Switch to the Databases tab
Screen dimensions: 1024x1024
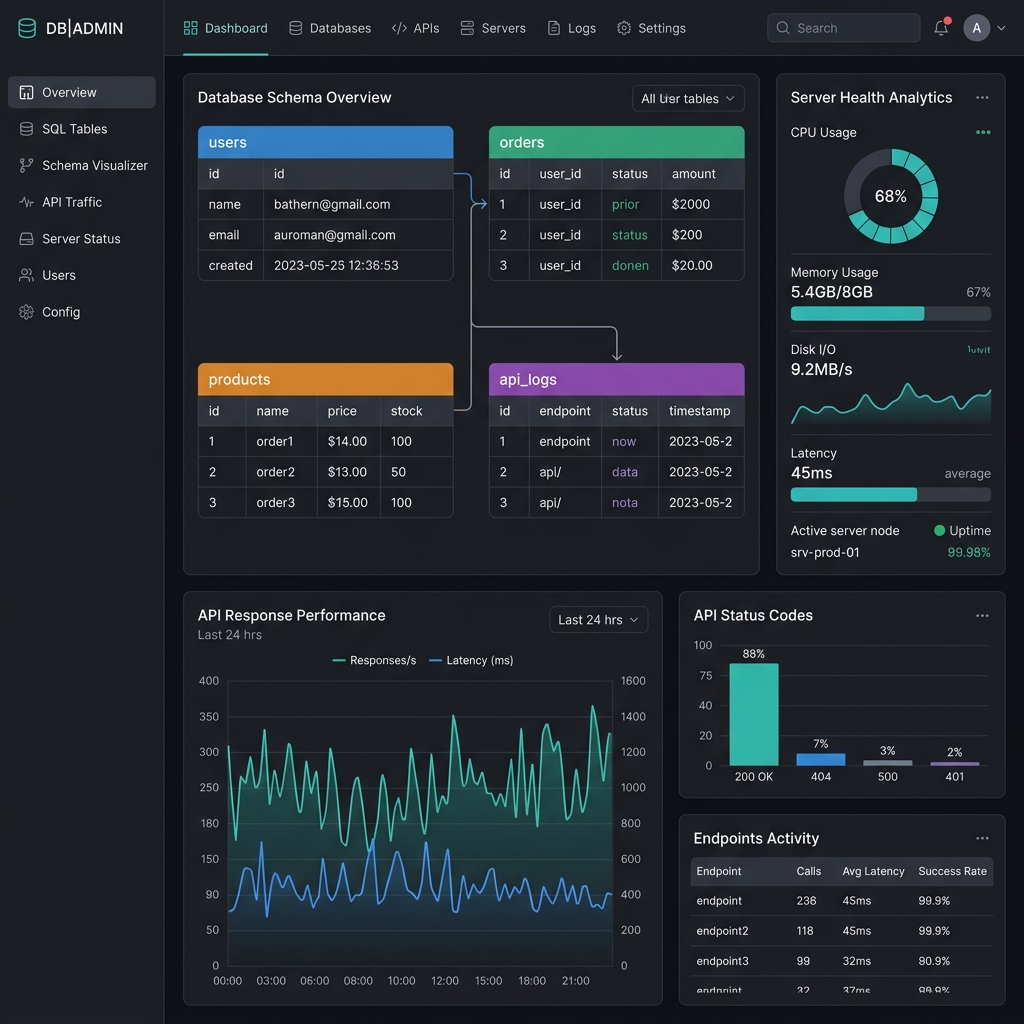tap(330, 28)
